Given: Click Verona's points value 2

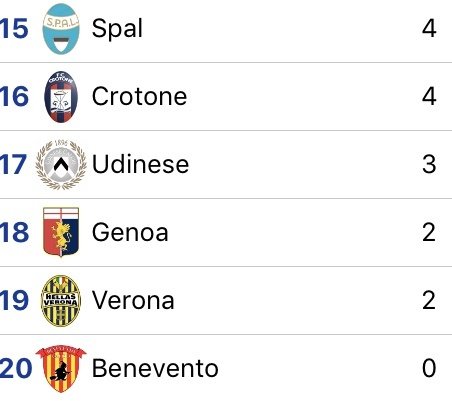Looking at the screenshot, I should 429,300.
